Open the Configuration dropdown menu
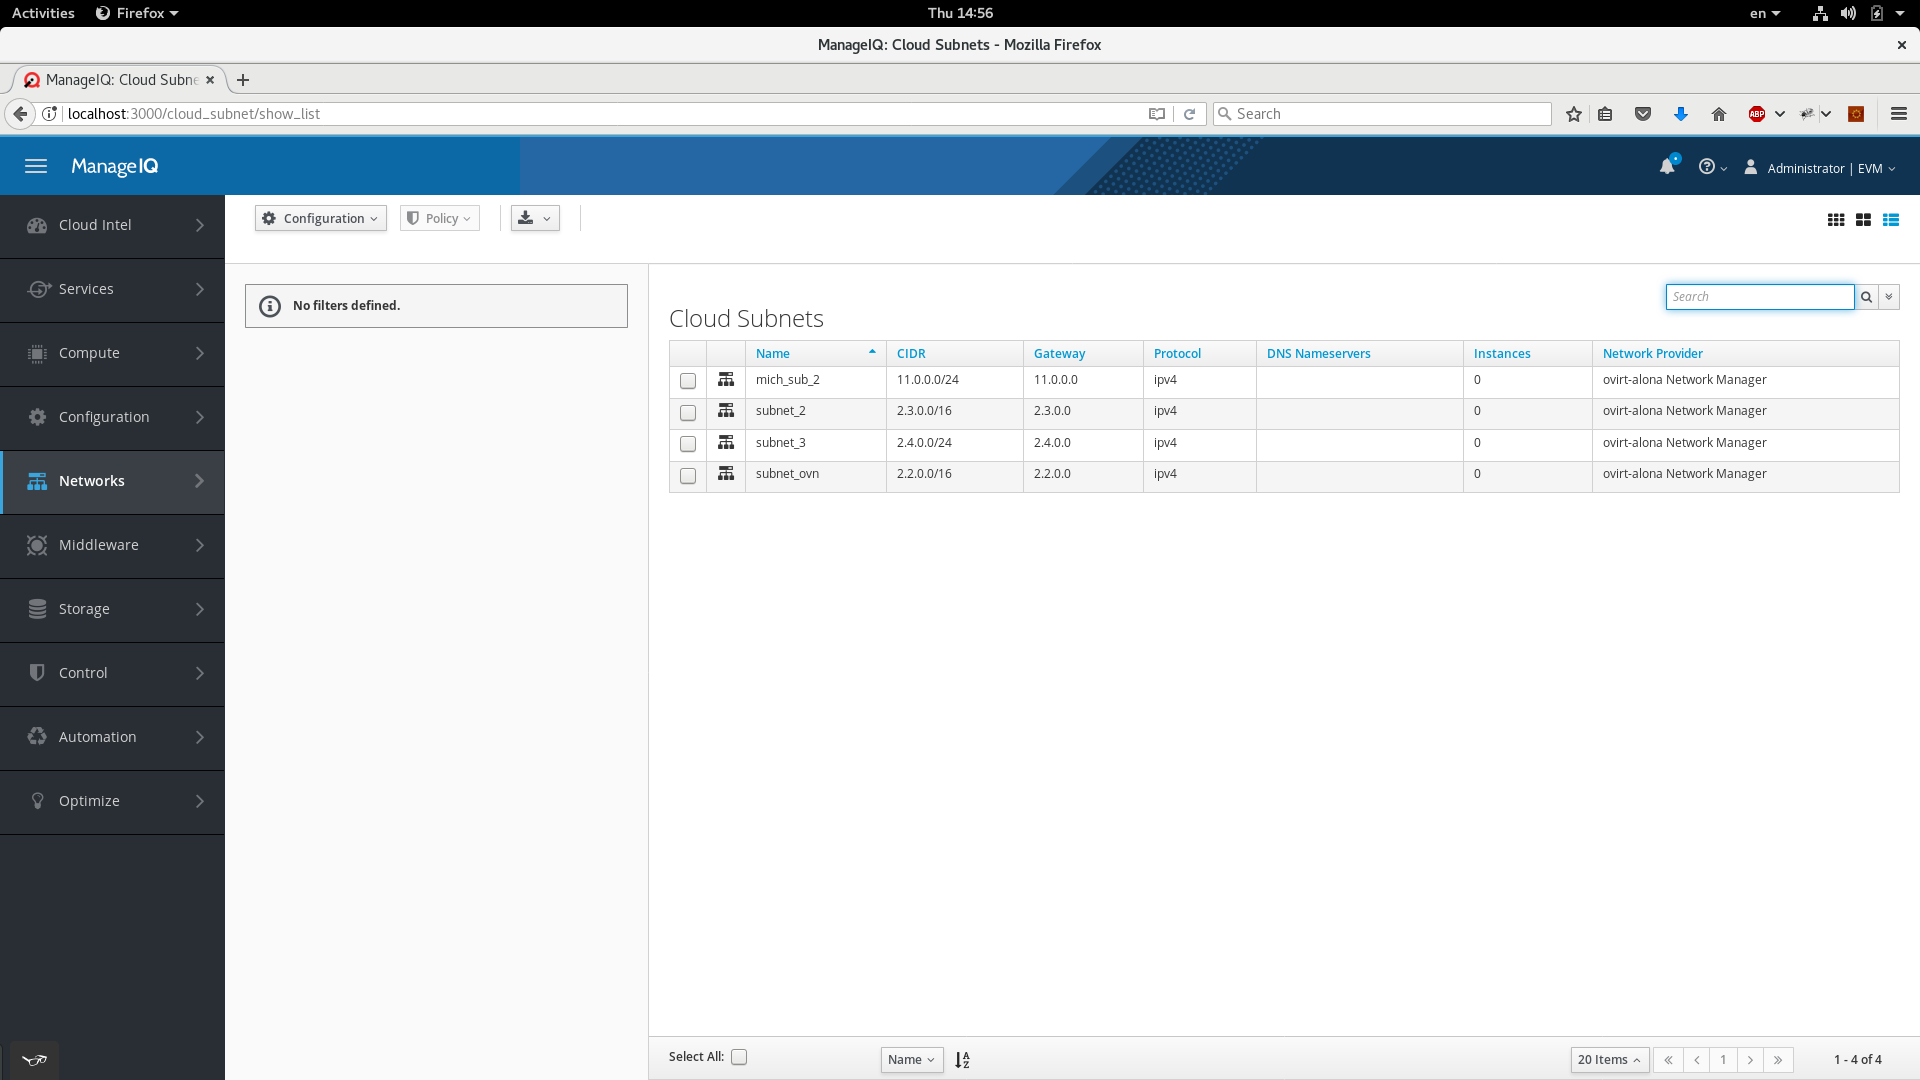Image resolution: width=1920 pixels, height=1080 pixels. pyautogui.click(x=320, y=218)
